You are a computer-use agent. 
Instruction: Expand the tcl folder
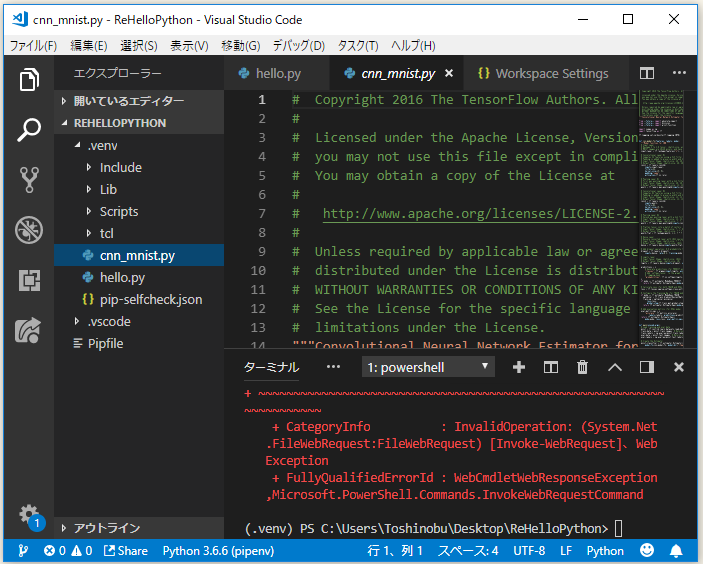click(x=139, y=233)
